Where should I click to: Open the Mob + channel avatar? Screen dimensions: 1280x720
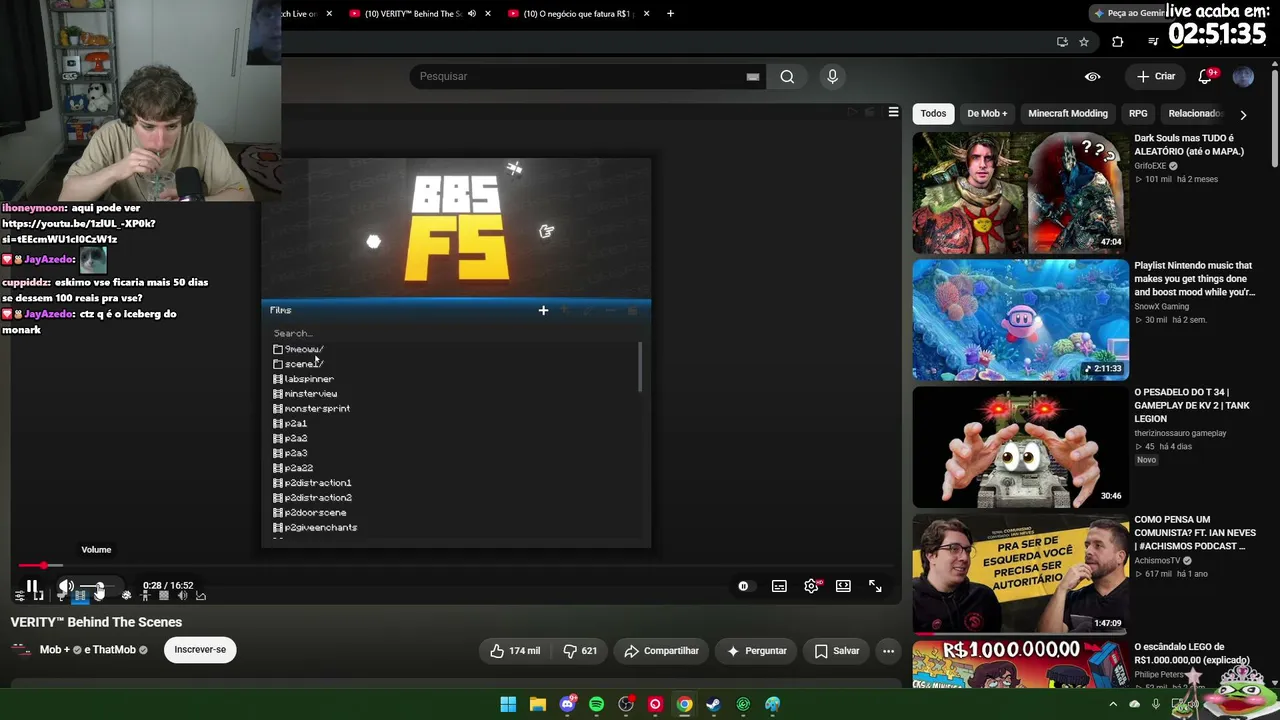coord(21,650)
